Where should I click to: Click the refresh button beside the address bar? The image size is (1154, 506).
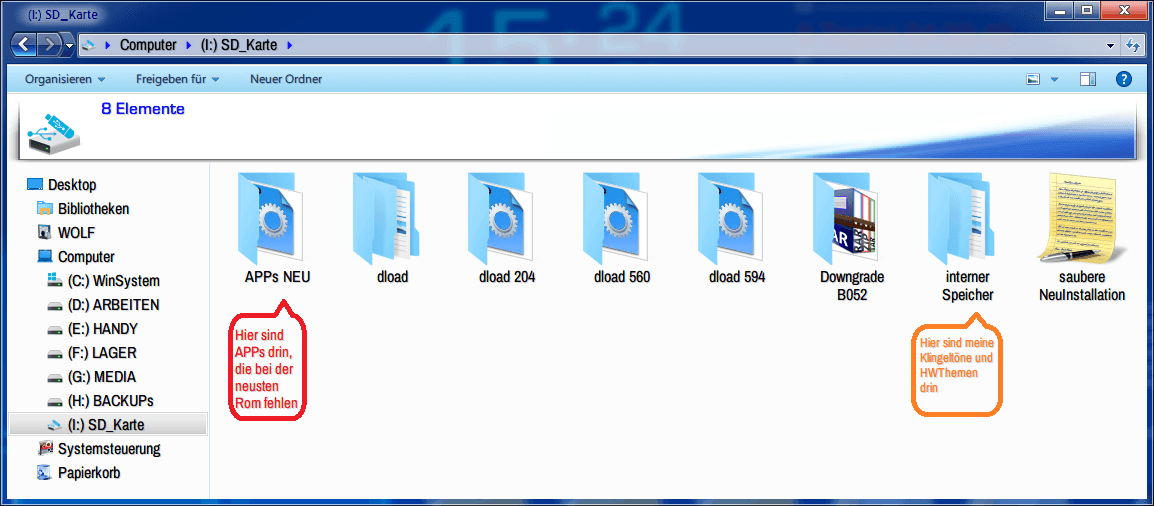pos(1133,46)
